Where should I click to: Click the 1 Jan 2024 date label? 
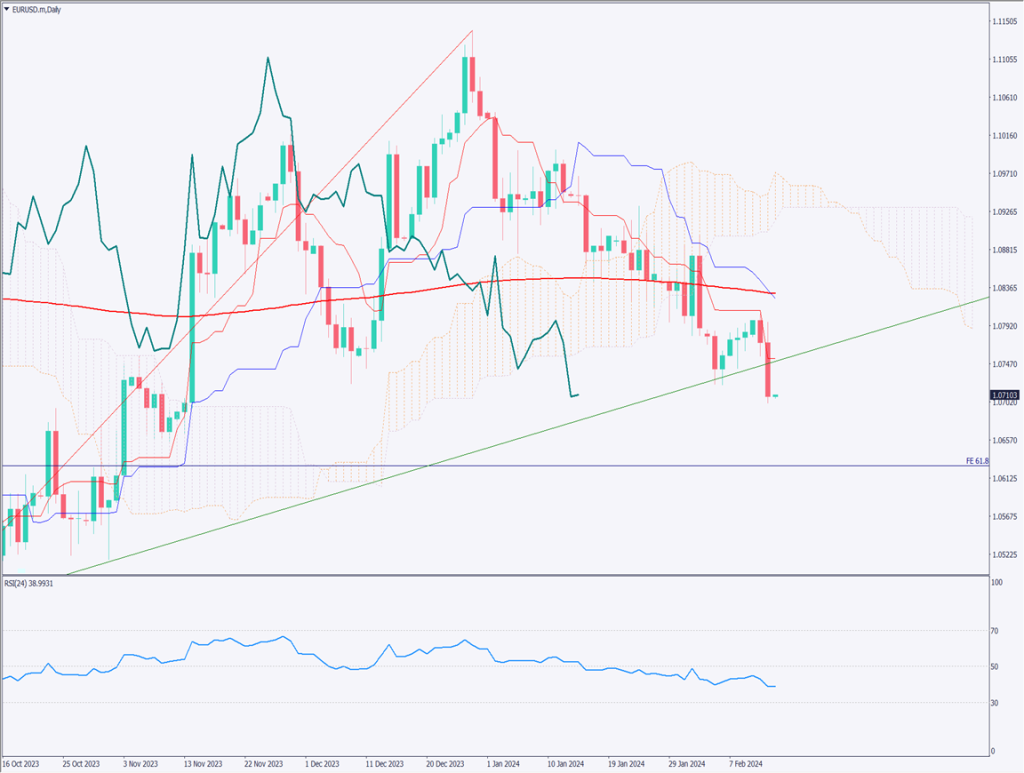click(x=502, y=763)
